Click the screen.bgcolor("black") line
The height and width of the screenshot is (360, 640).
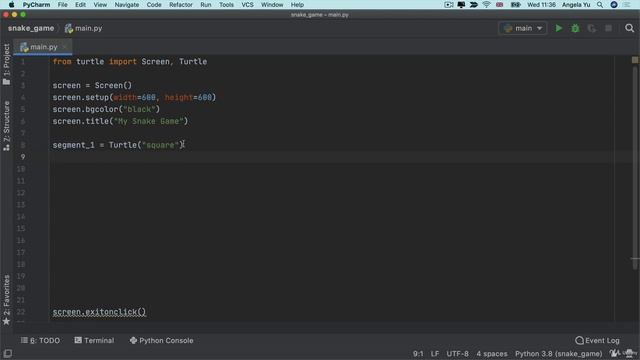(106, 109)
